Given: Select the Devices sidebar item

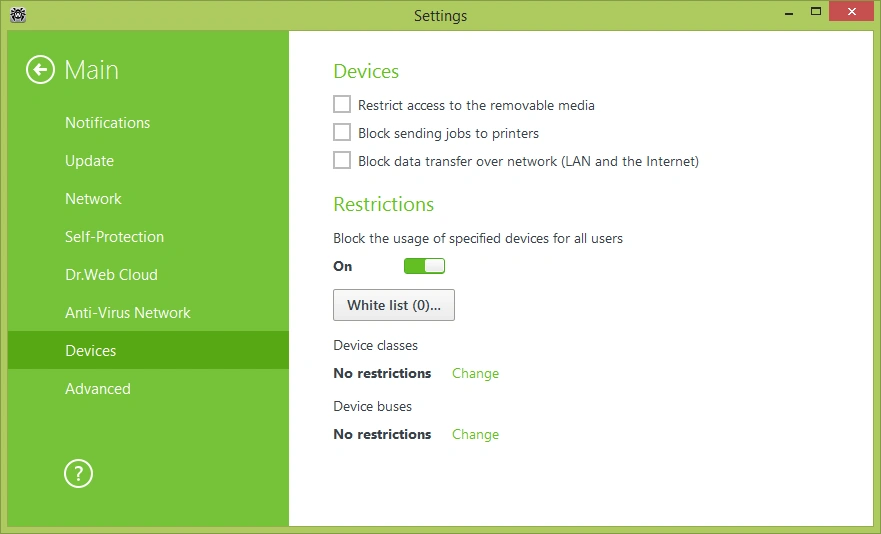Looking at the screenshot, I should (90, 351).
